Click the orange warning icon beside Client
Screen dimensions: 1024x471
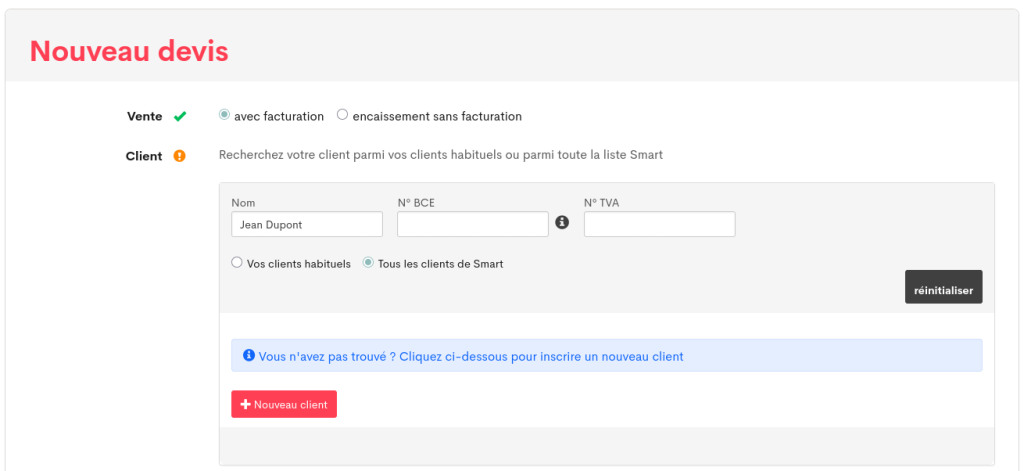pos(180,156)
